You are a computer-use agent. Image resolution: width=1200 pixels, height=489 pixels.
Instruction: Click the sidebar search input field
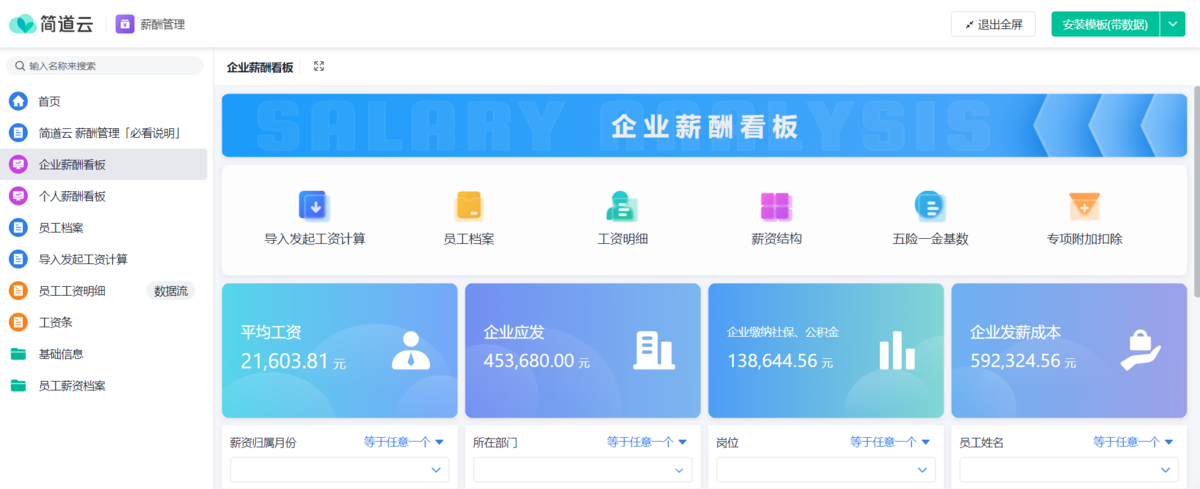click(x=110, y=66)
